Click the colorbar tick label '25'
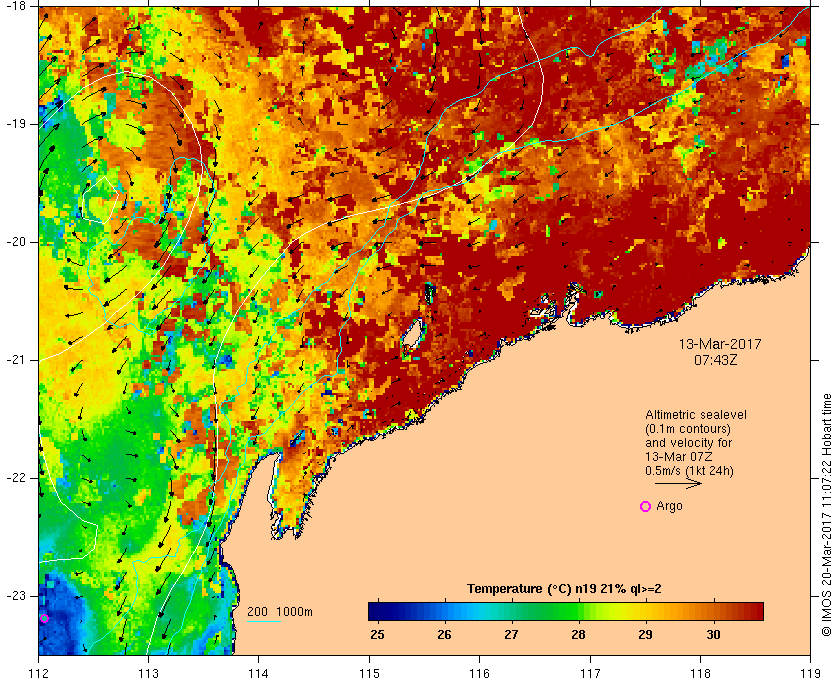The height and width of the screenshot is (680, 840). (x=378, y=635)
